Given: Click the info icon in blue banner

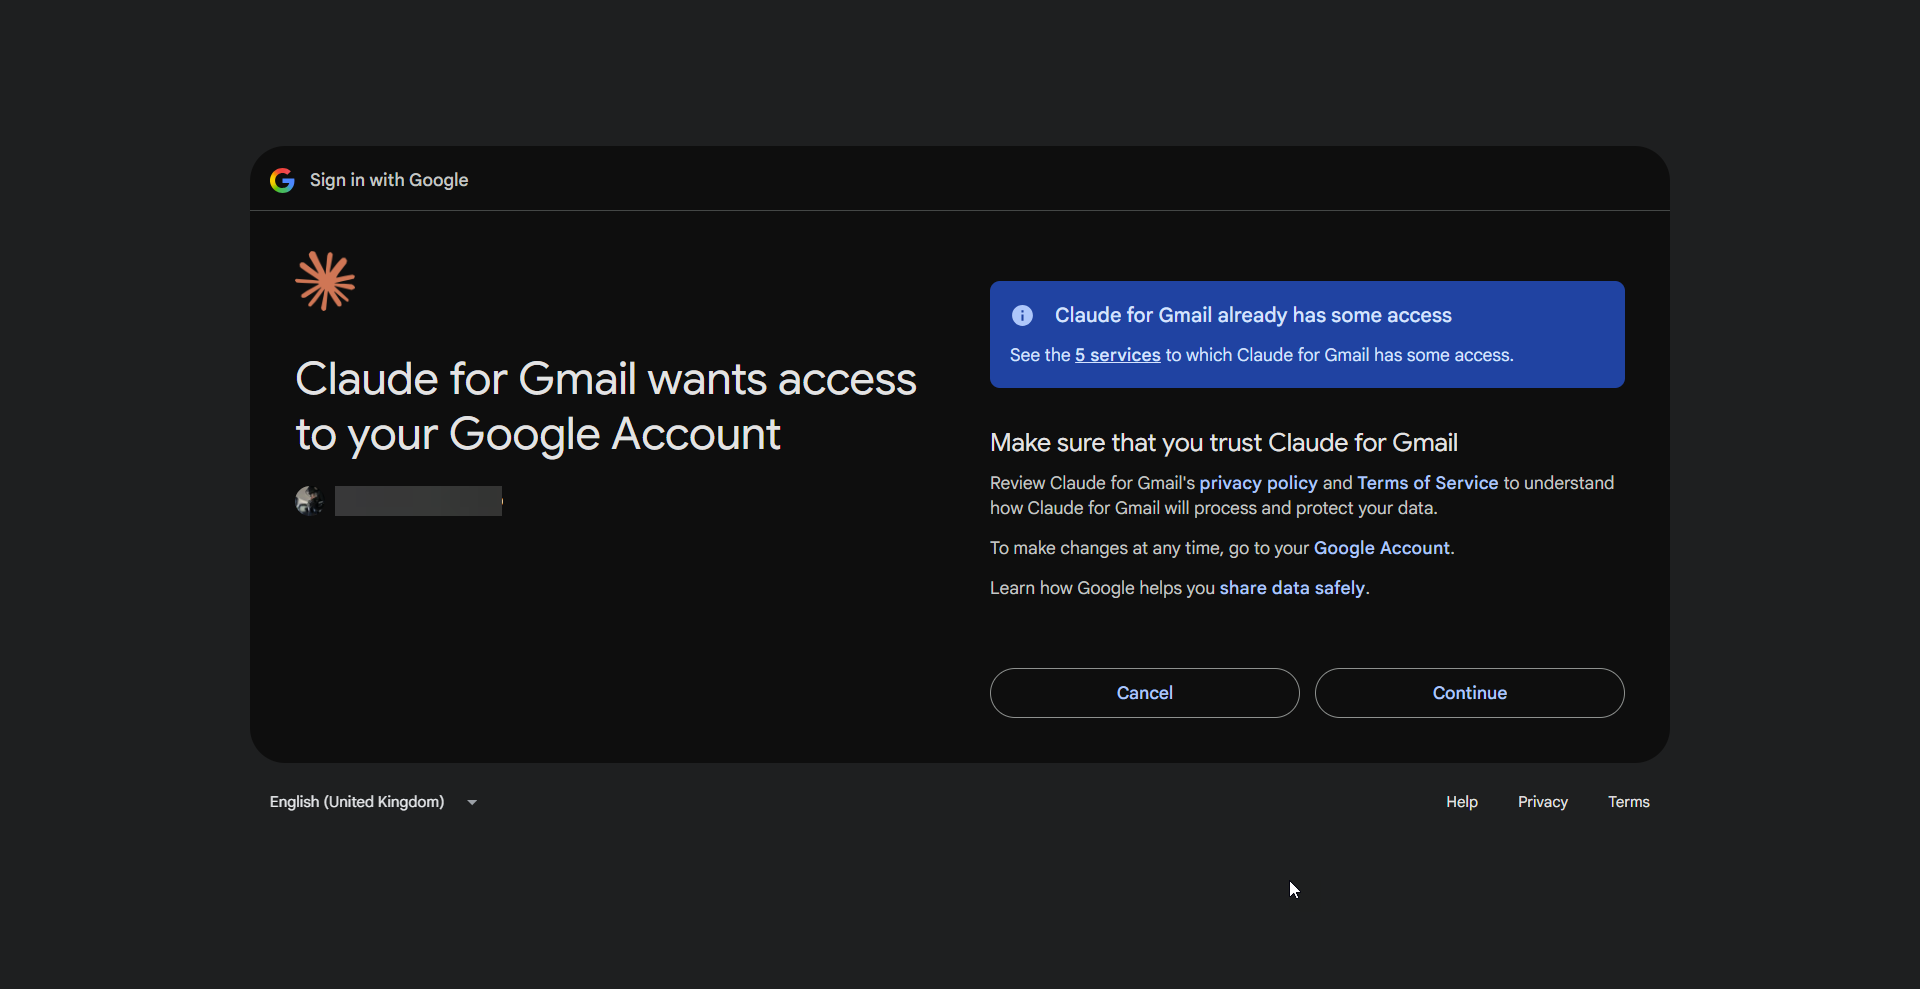Looking at the screenshot, I should [x=1022, y=315].
